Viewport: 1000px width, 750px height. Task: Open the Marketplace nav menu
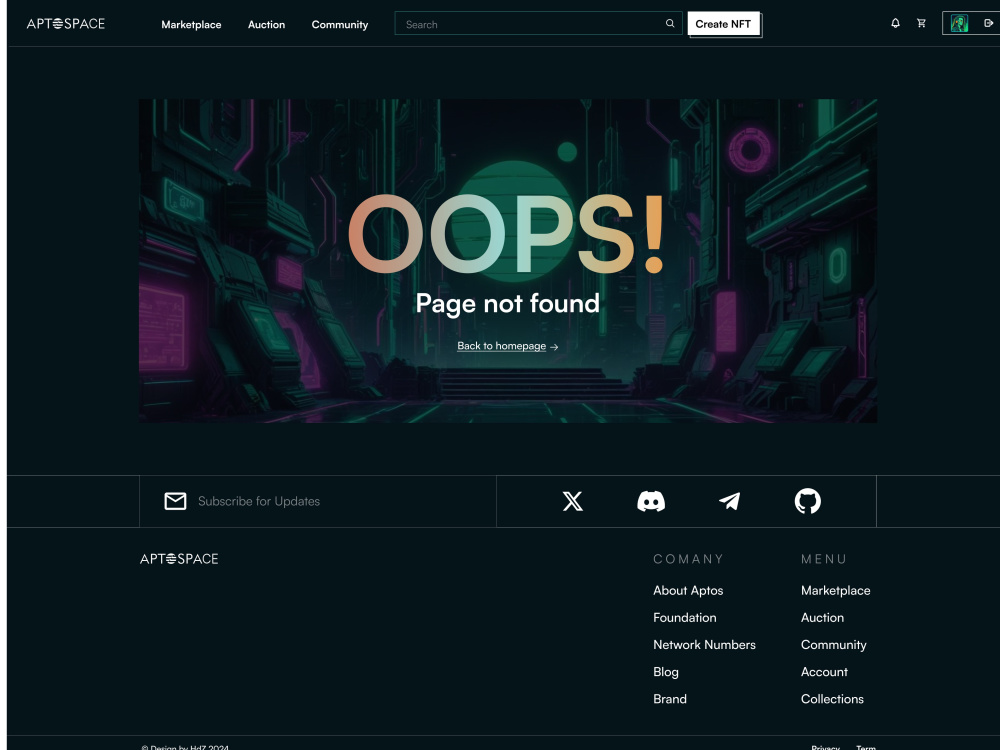pos(191,24)
